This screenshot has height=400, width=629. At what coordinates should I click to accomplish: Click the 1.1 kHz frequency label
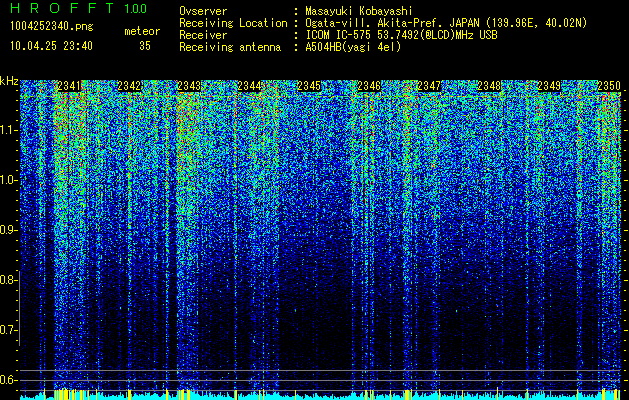[7, 130]
